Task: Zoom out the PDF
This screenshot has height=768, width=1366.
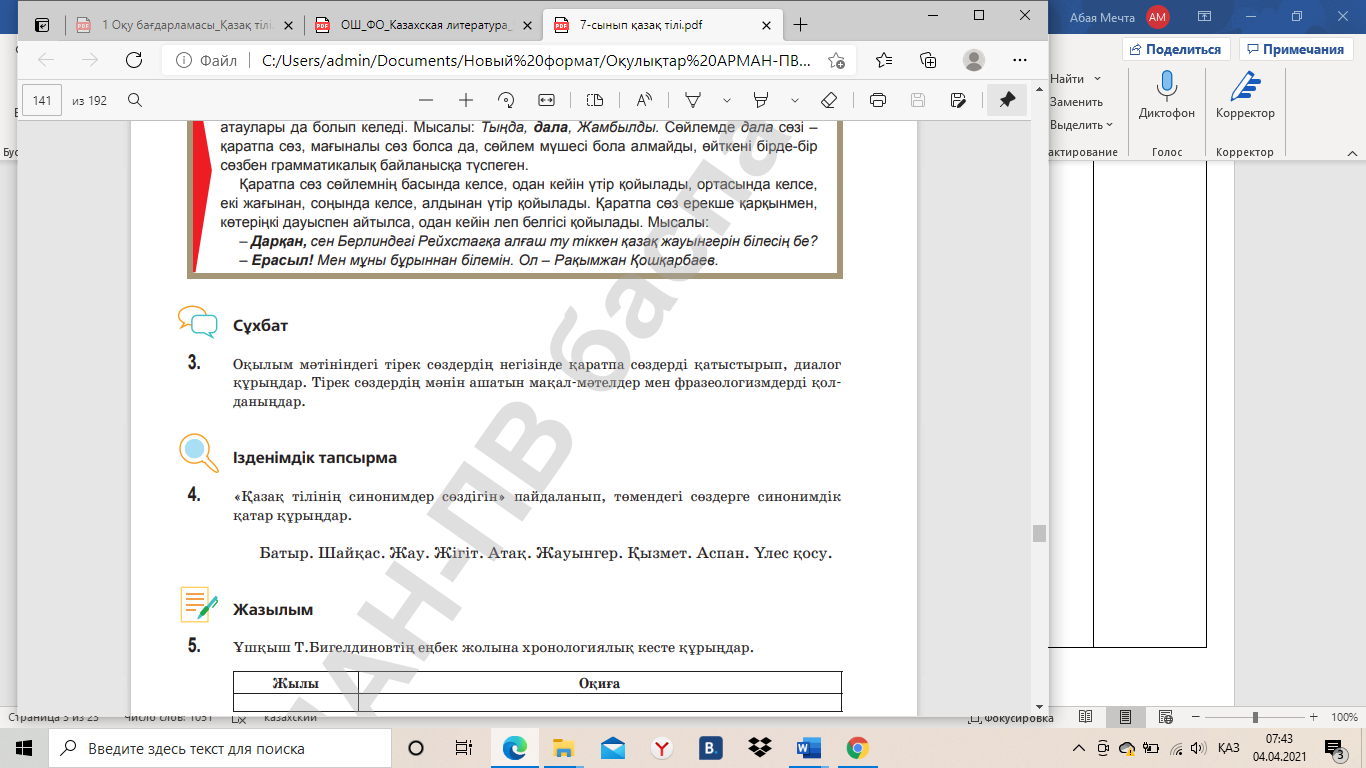Action: [x=427, y=100]
